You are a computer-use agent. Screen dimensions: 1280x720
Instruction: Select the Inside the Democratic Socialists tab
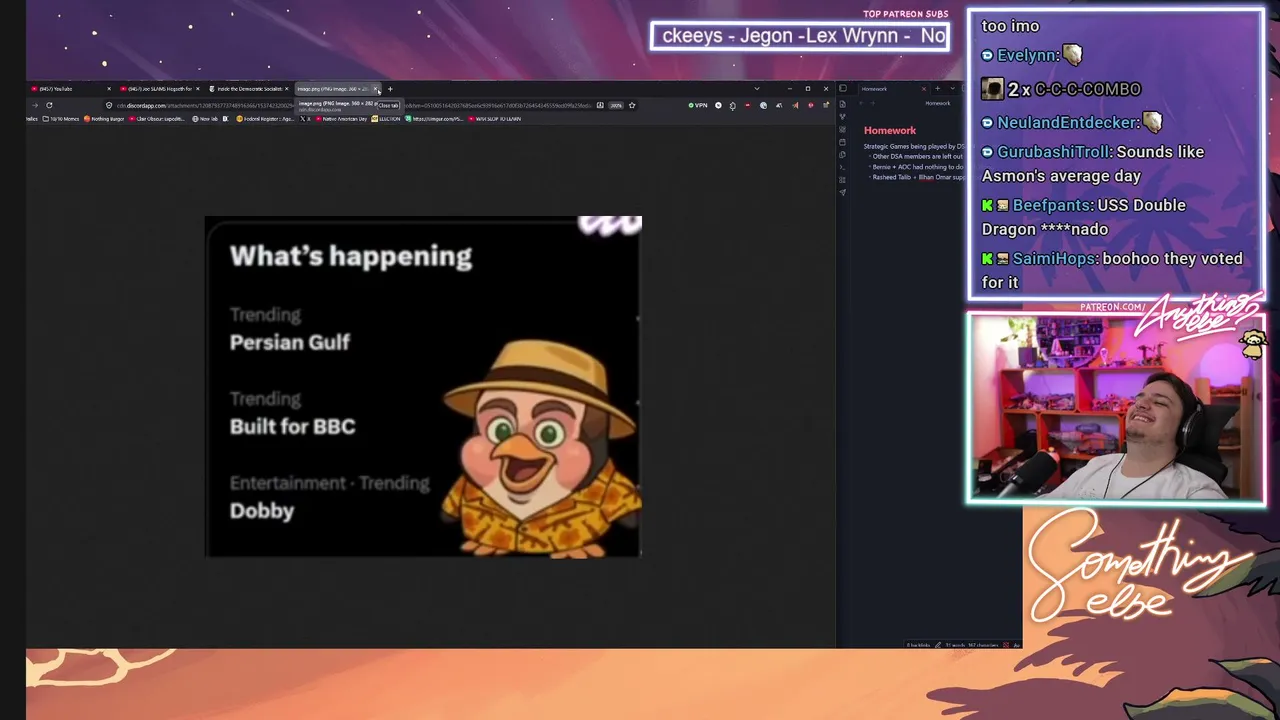(x=246, y=89)
